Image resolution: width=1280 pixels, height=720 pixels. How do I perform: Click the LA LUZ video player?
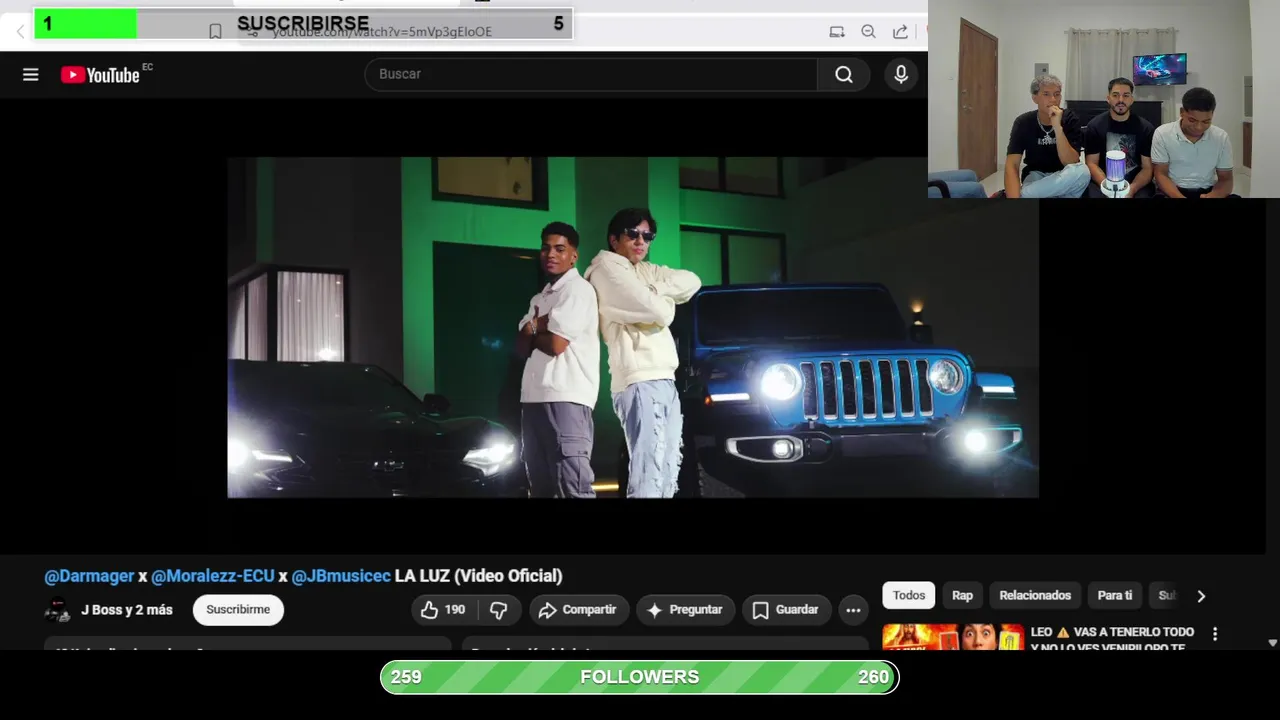coord(633,327)
